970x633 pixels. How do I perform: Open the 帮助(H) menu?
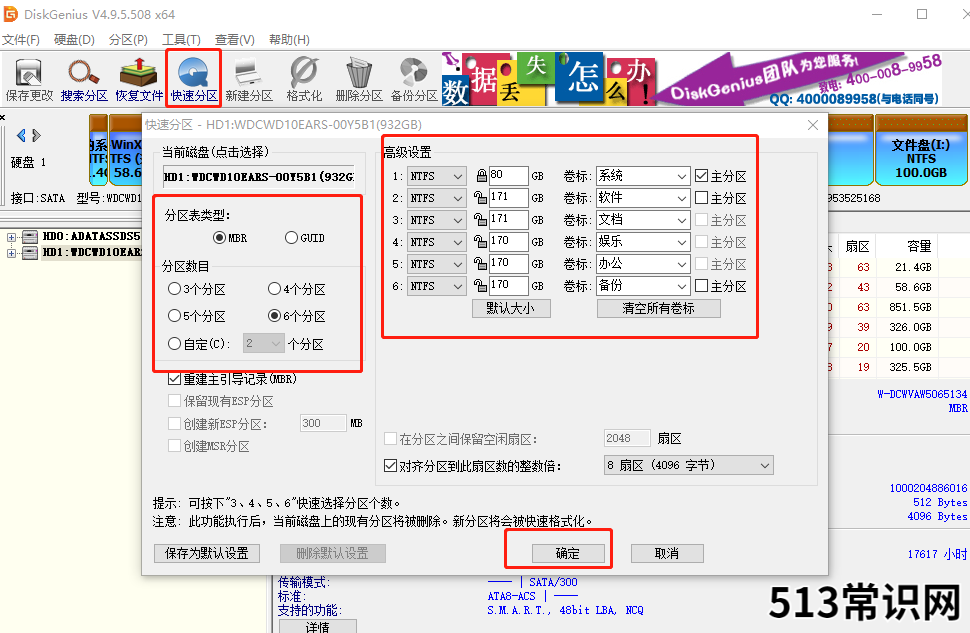point(289,40)
